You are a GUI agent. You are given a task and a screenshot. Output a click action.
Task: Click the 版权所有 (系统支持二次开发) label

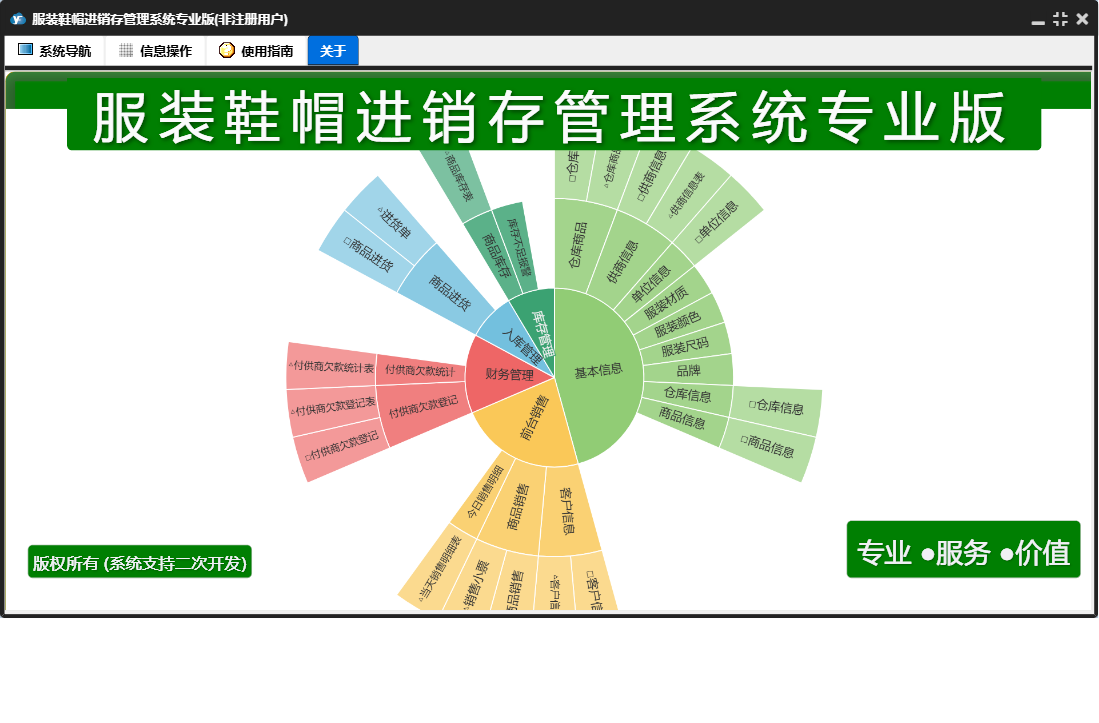pyautogui.click(x=139, y=562)
